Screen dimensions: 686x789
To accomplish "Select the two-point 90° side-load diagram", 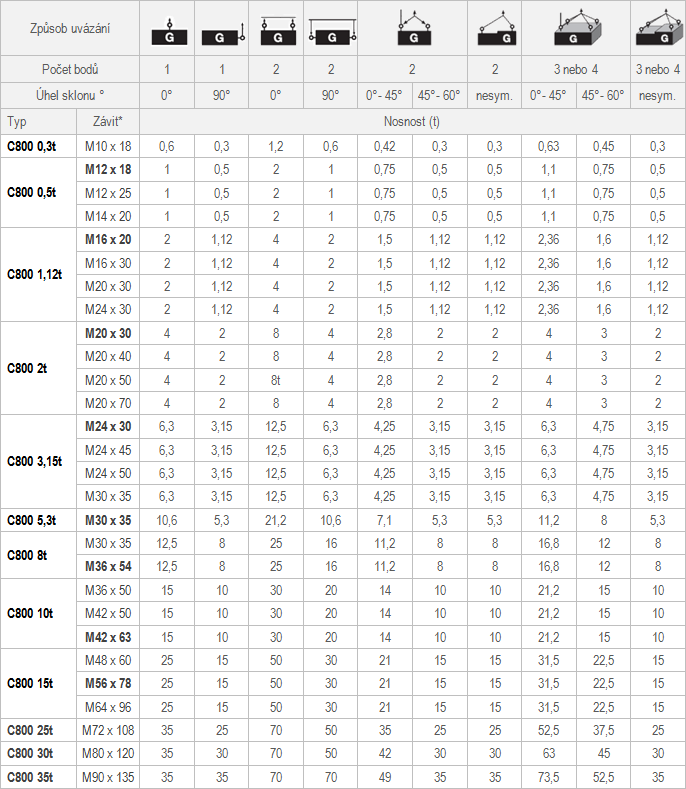I will click(x=330, y=30).
